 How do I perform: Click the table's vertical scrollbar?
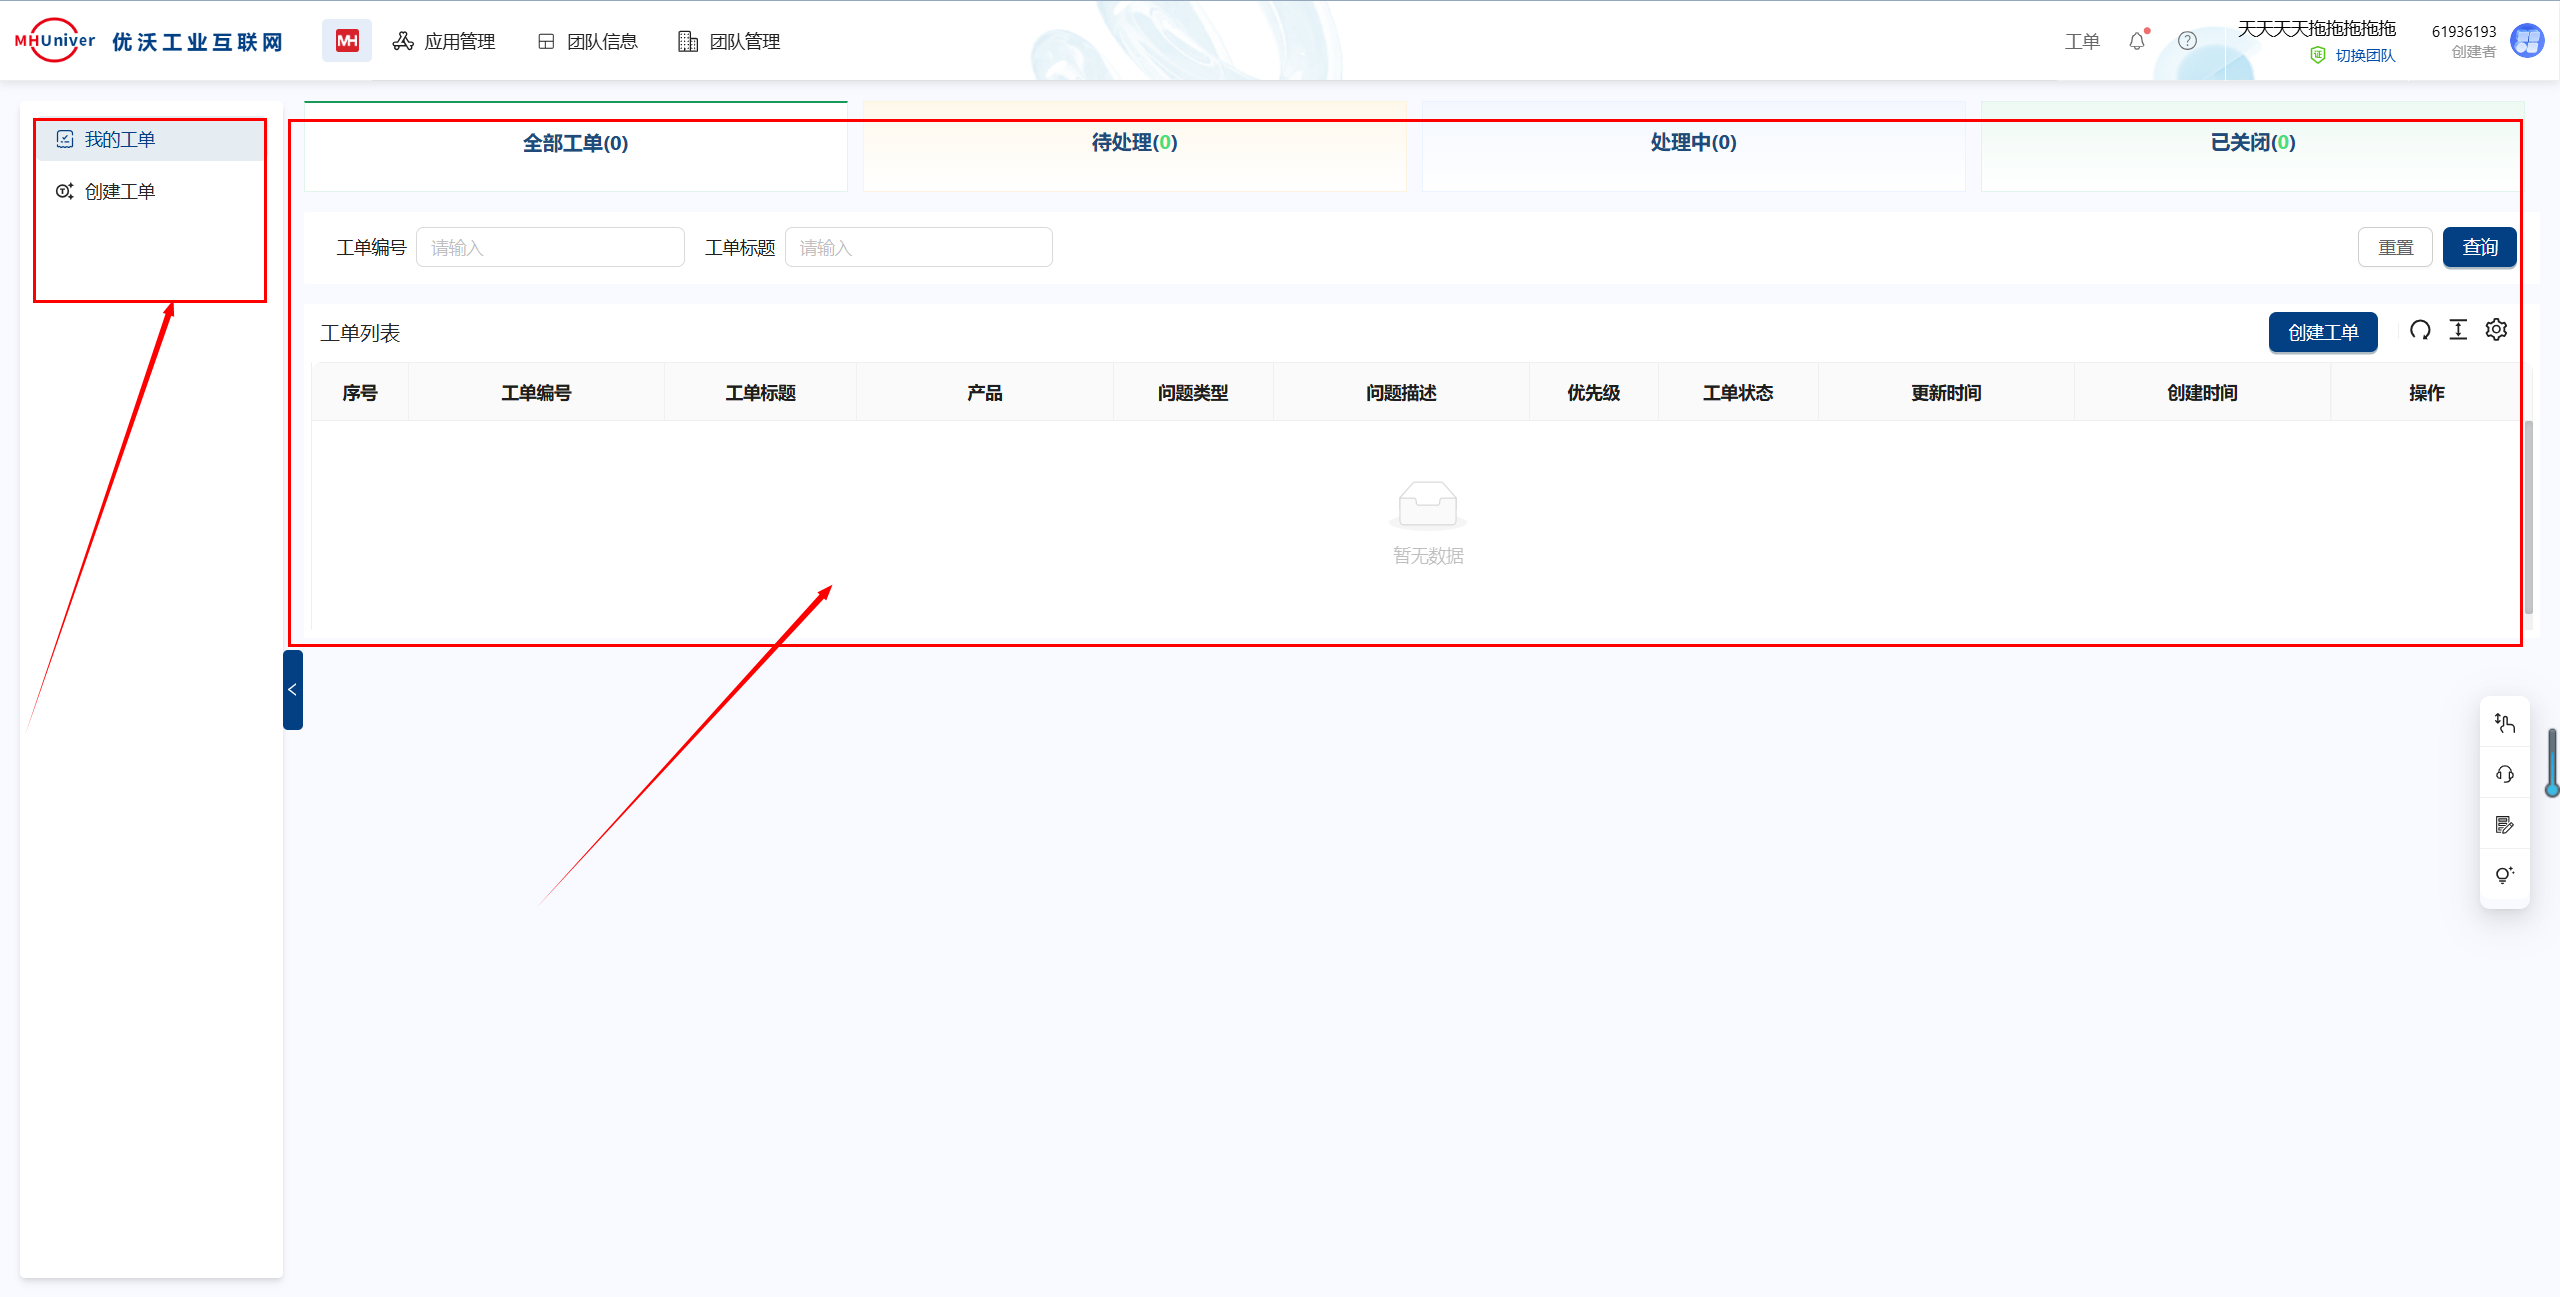point(2529,515)
